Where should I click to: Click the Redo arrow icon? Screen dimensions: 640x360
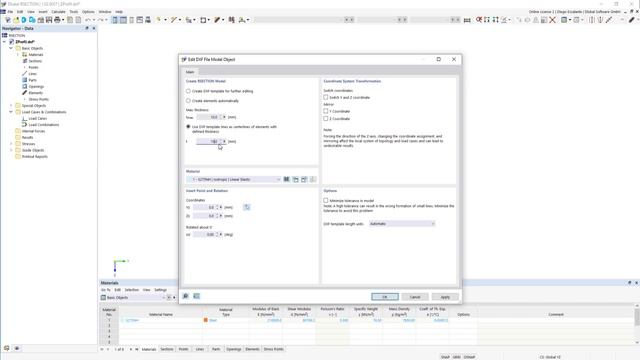(100, 20)
